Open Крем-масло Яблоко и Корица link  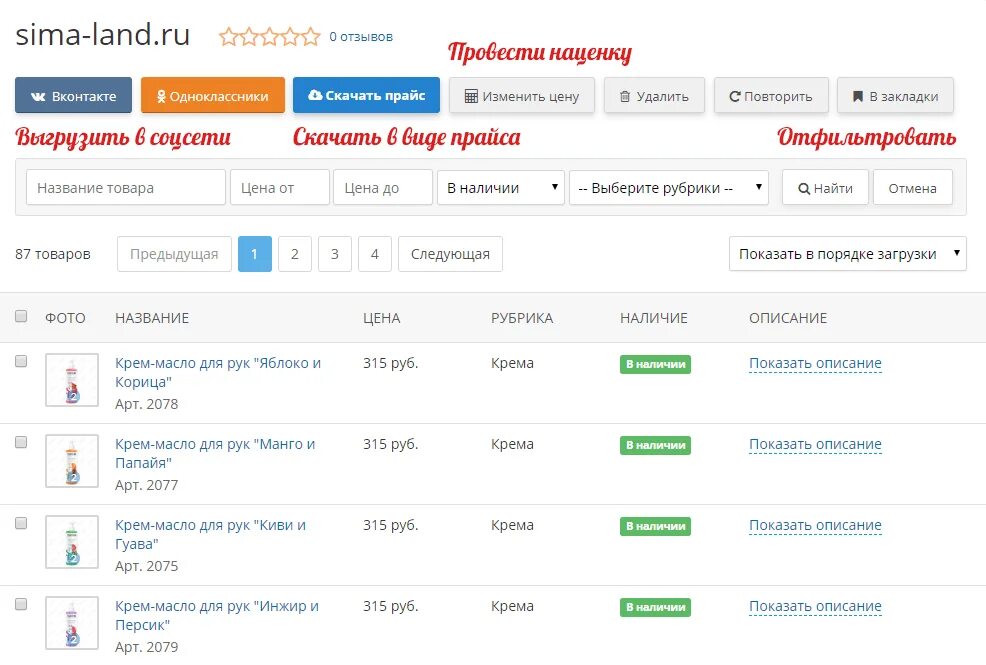click(218, 372)
